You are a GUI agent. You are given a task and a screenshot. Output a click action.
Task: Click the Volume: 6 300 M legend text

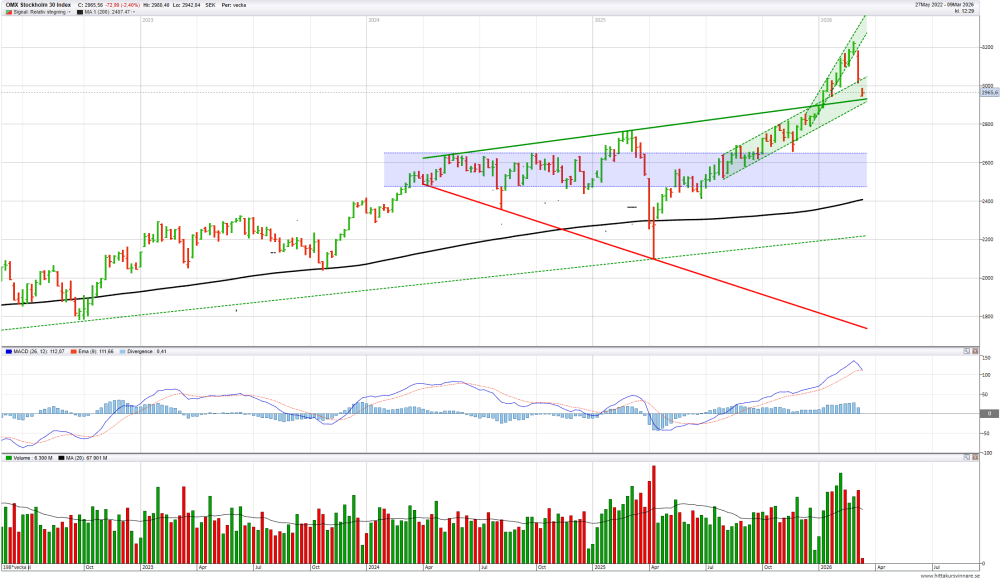[33, 458]
